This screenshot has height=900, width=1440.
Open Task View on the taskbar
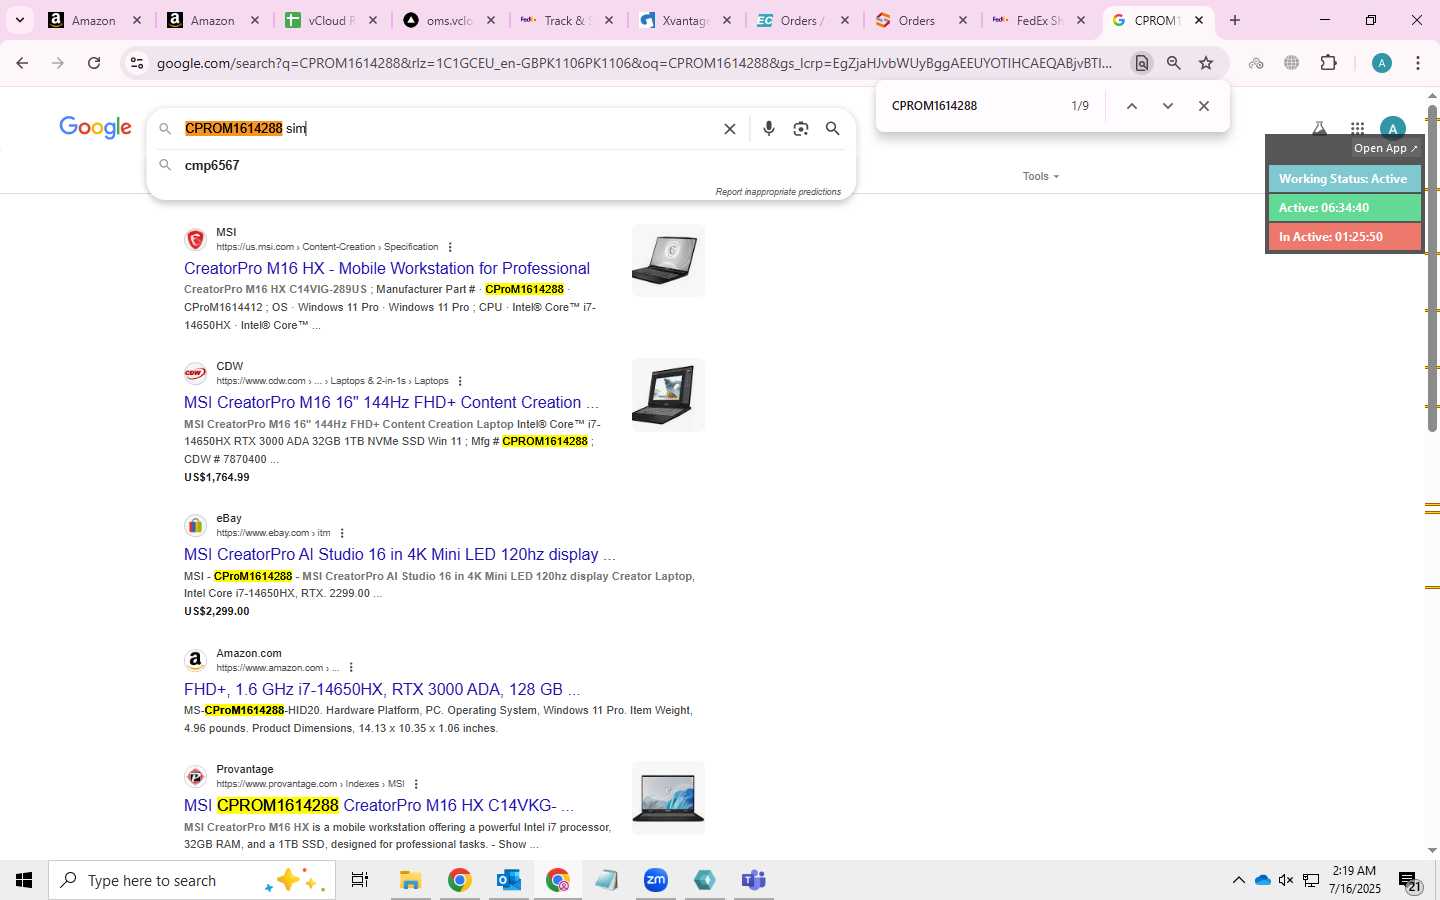click(x=360, y=880)
